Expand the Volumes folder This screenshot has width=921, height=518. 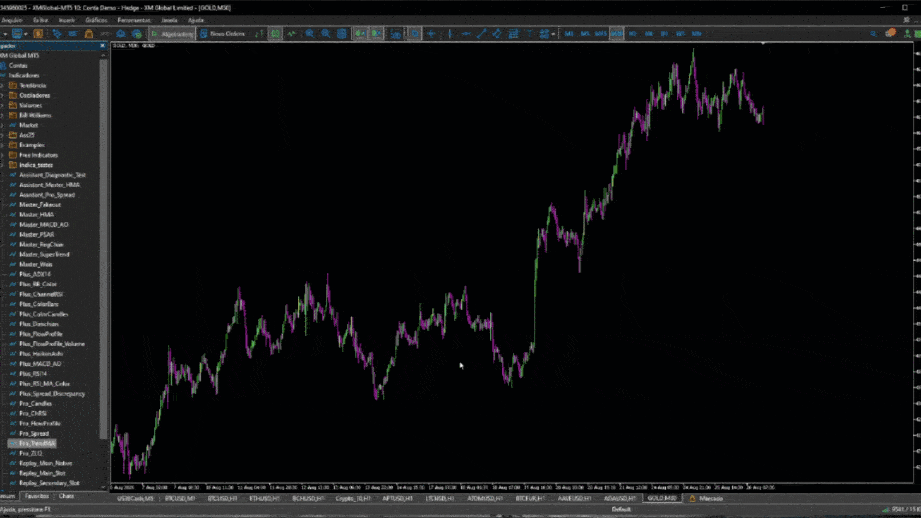(x=2, y=106)
